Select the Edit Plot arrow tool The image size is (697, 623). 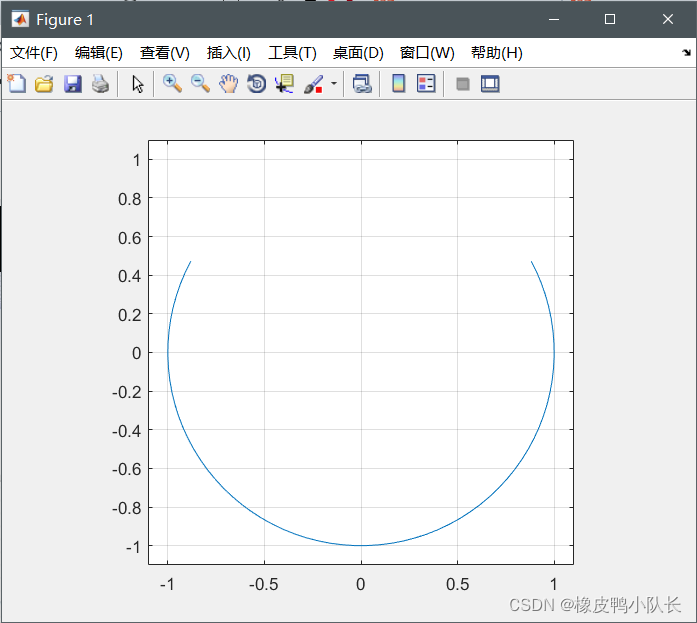(x=138, y=84)
